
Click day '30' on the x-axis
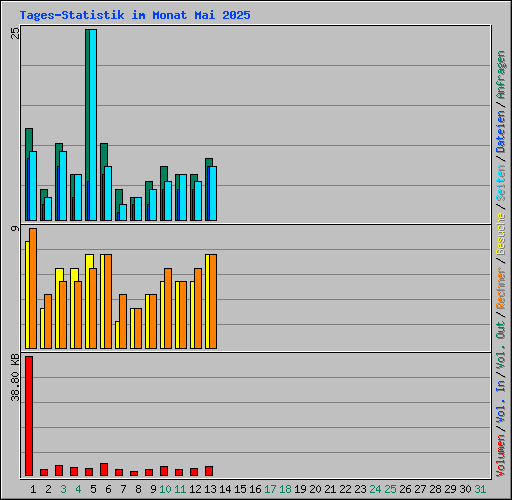pos(465,489)
